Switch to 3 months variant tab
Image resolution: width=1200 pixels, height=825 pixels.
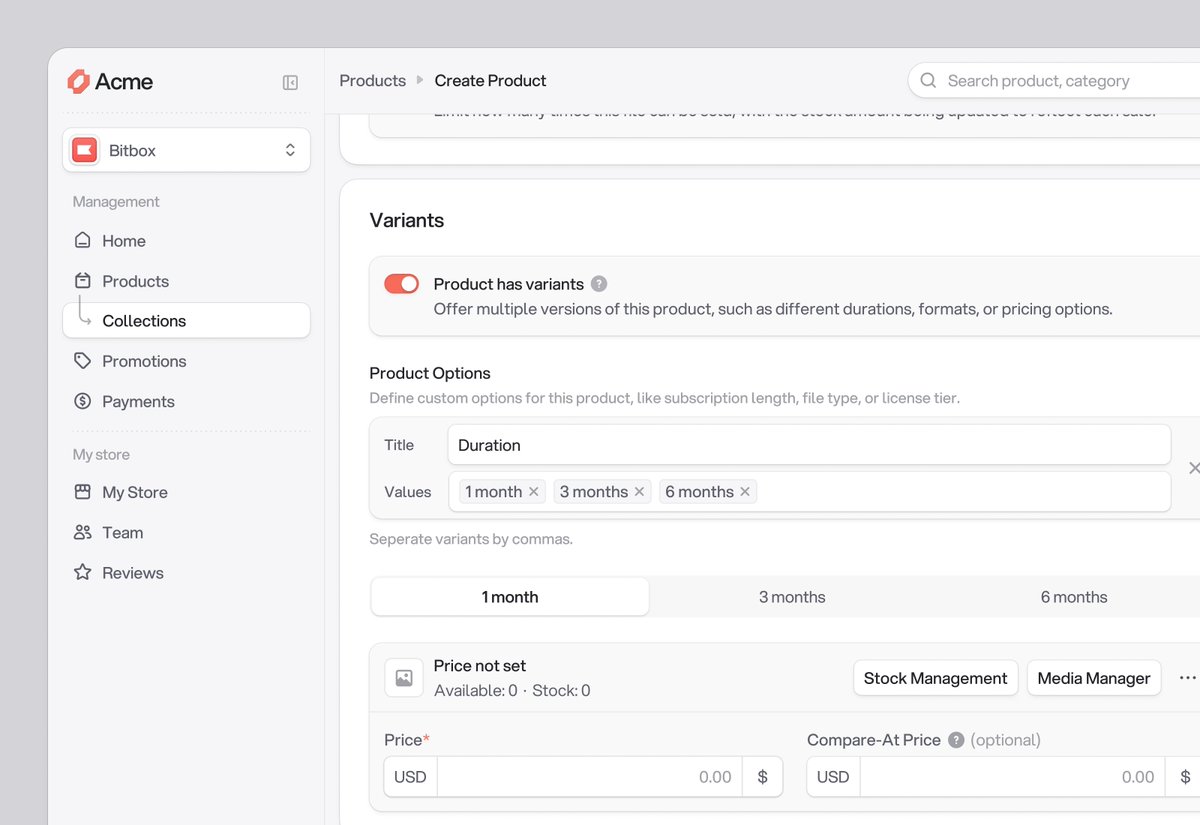792,597
